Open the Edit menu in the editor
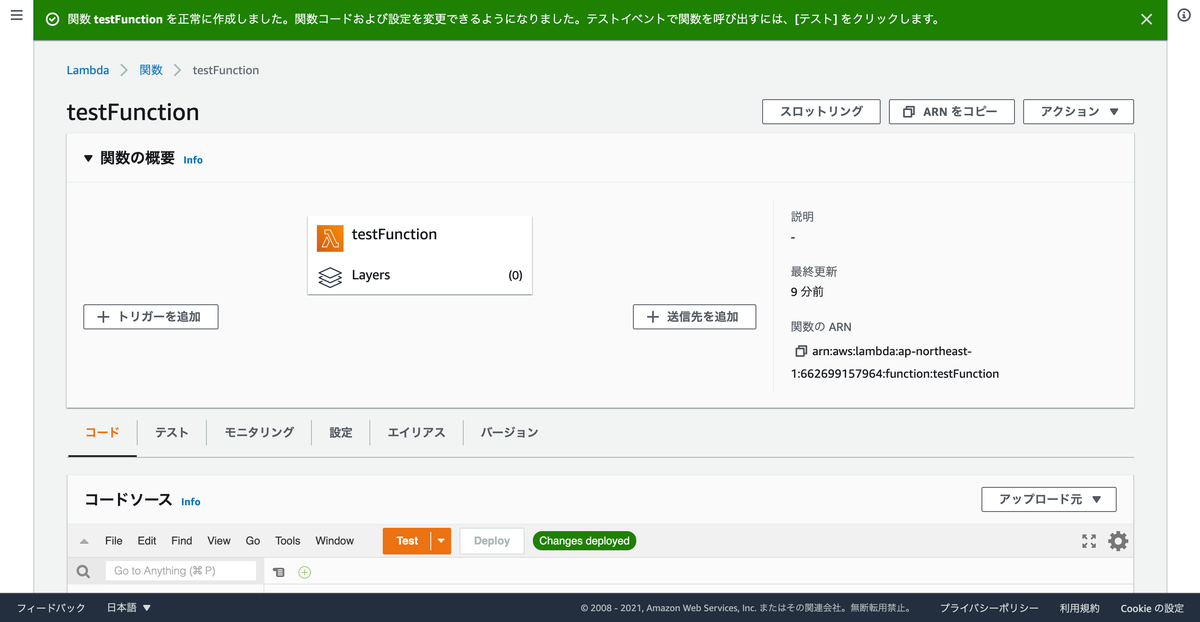The image size is (1200, 622). coord(147,541)
